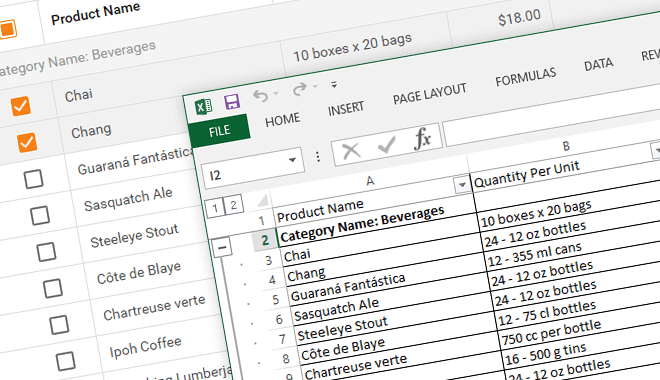Click the header select-all orange checkbox

tap(7, 29)
